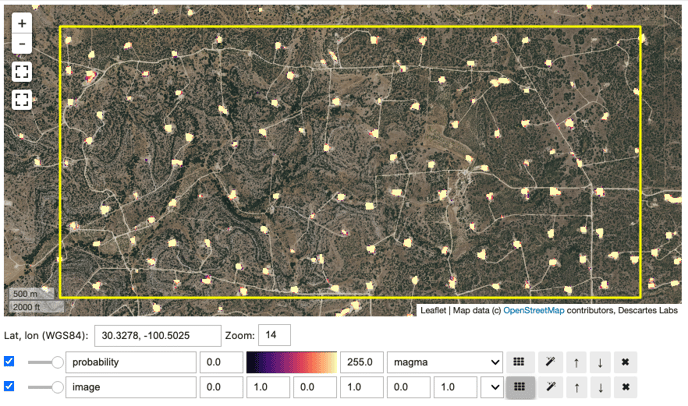This screenshot has width=688, height=406.
Task: Open the Leaflet attribution link
Action: (433, 310)
